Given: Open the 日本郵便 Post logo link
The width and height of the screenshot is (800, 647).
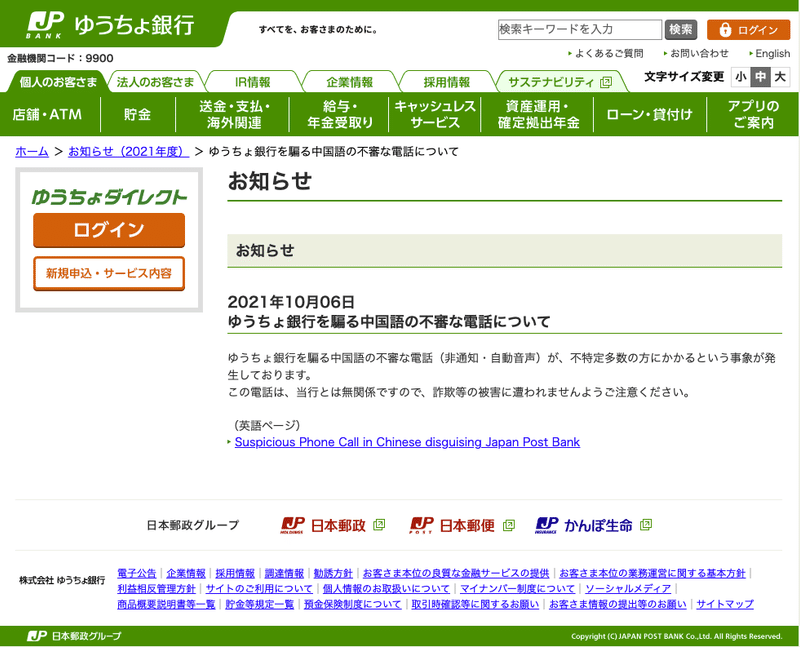Looking at the screenshot, I should (452, 525).
